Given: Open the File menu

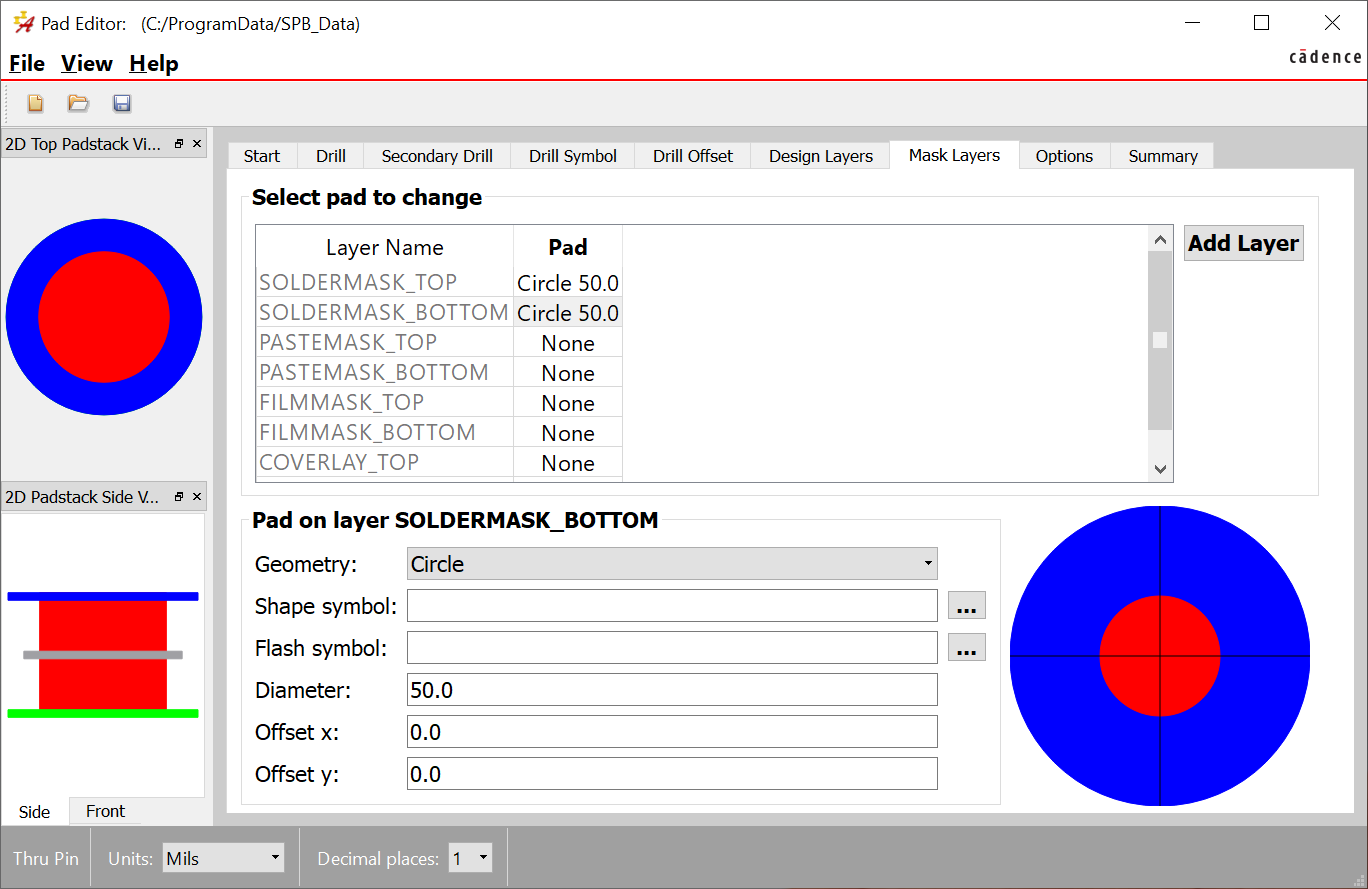Looking at the screenshot, I should (x=27, y=63).
